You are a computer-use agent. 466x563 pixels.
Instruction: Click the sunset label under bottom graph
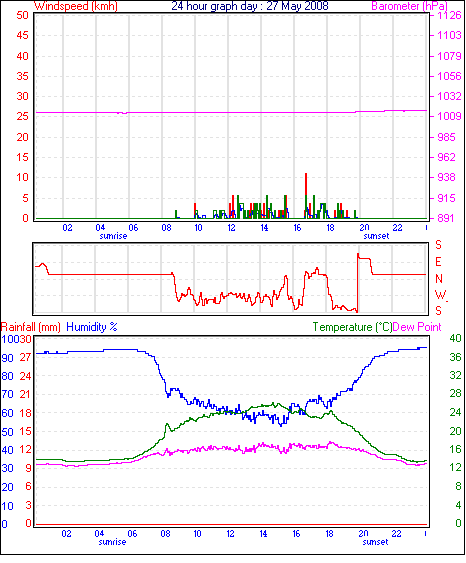[375, 543]
